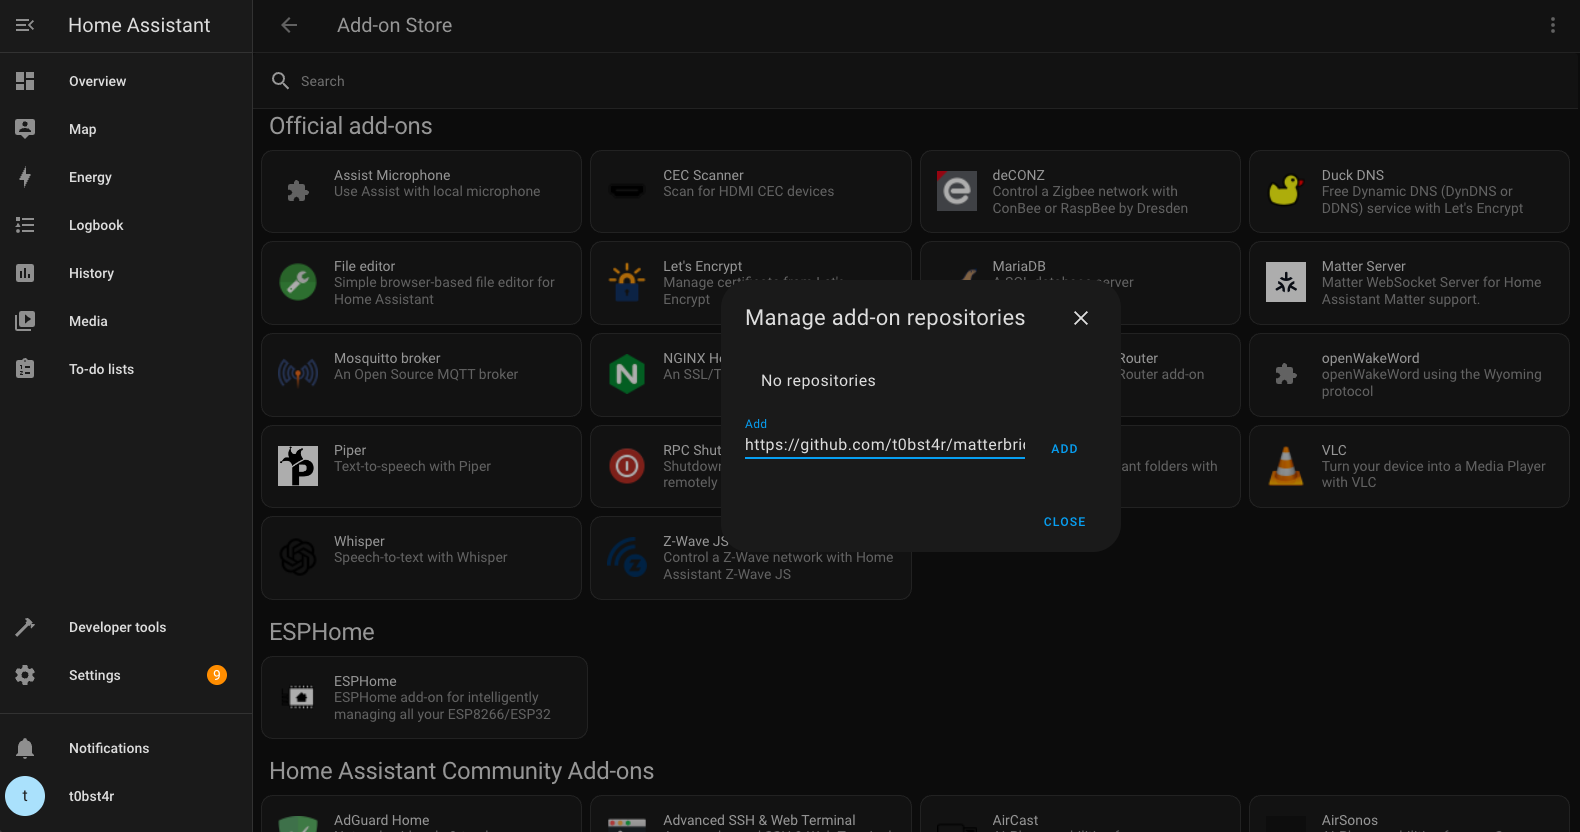Close the repositories dialog with X
1580x832 pixels.
(x=1081, y=318)
